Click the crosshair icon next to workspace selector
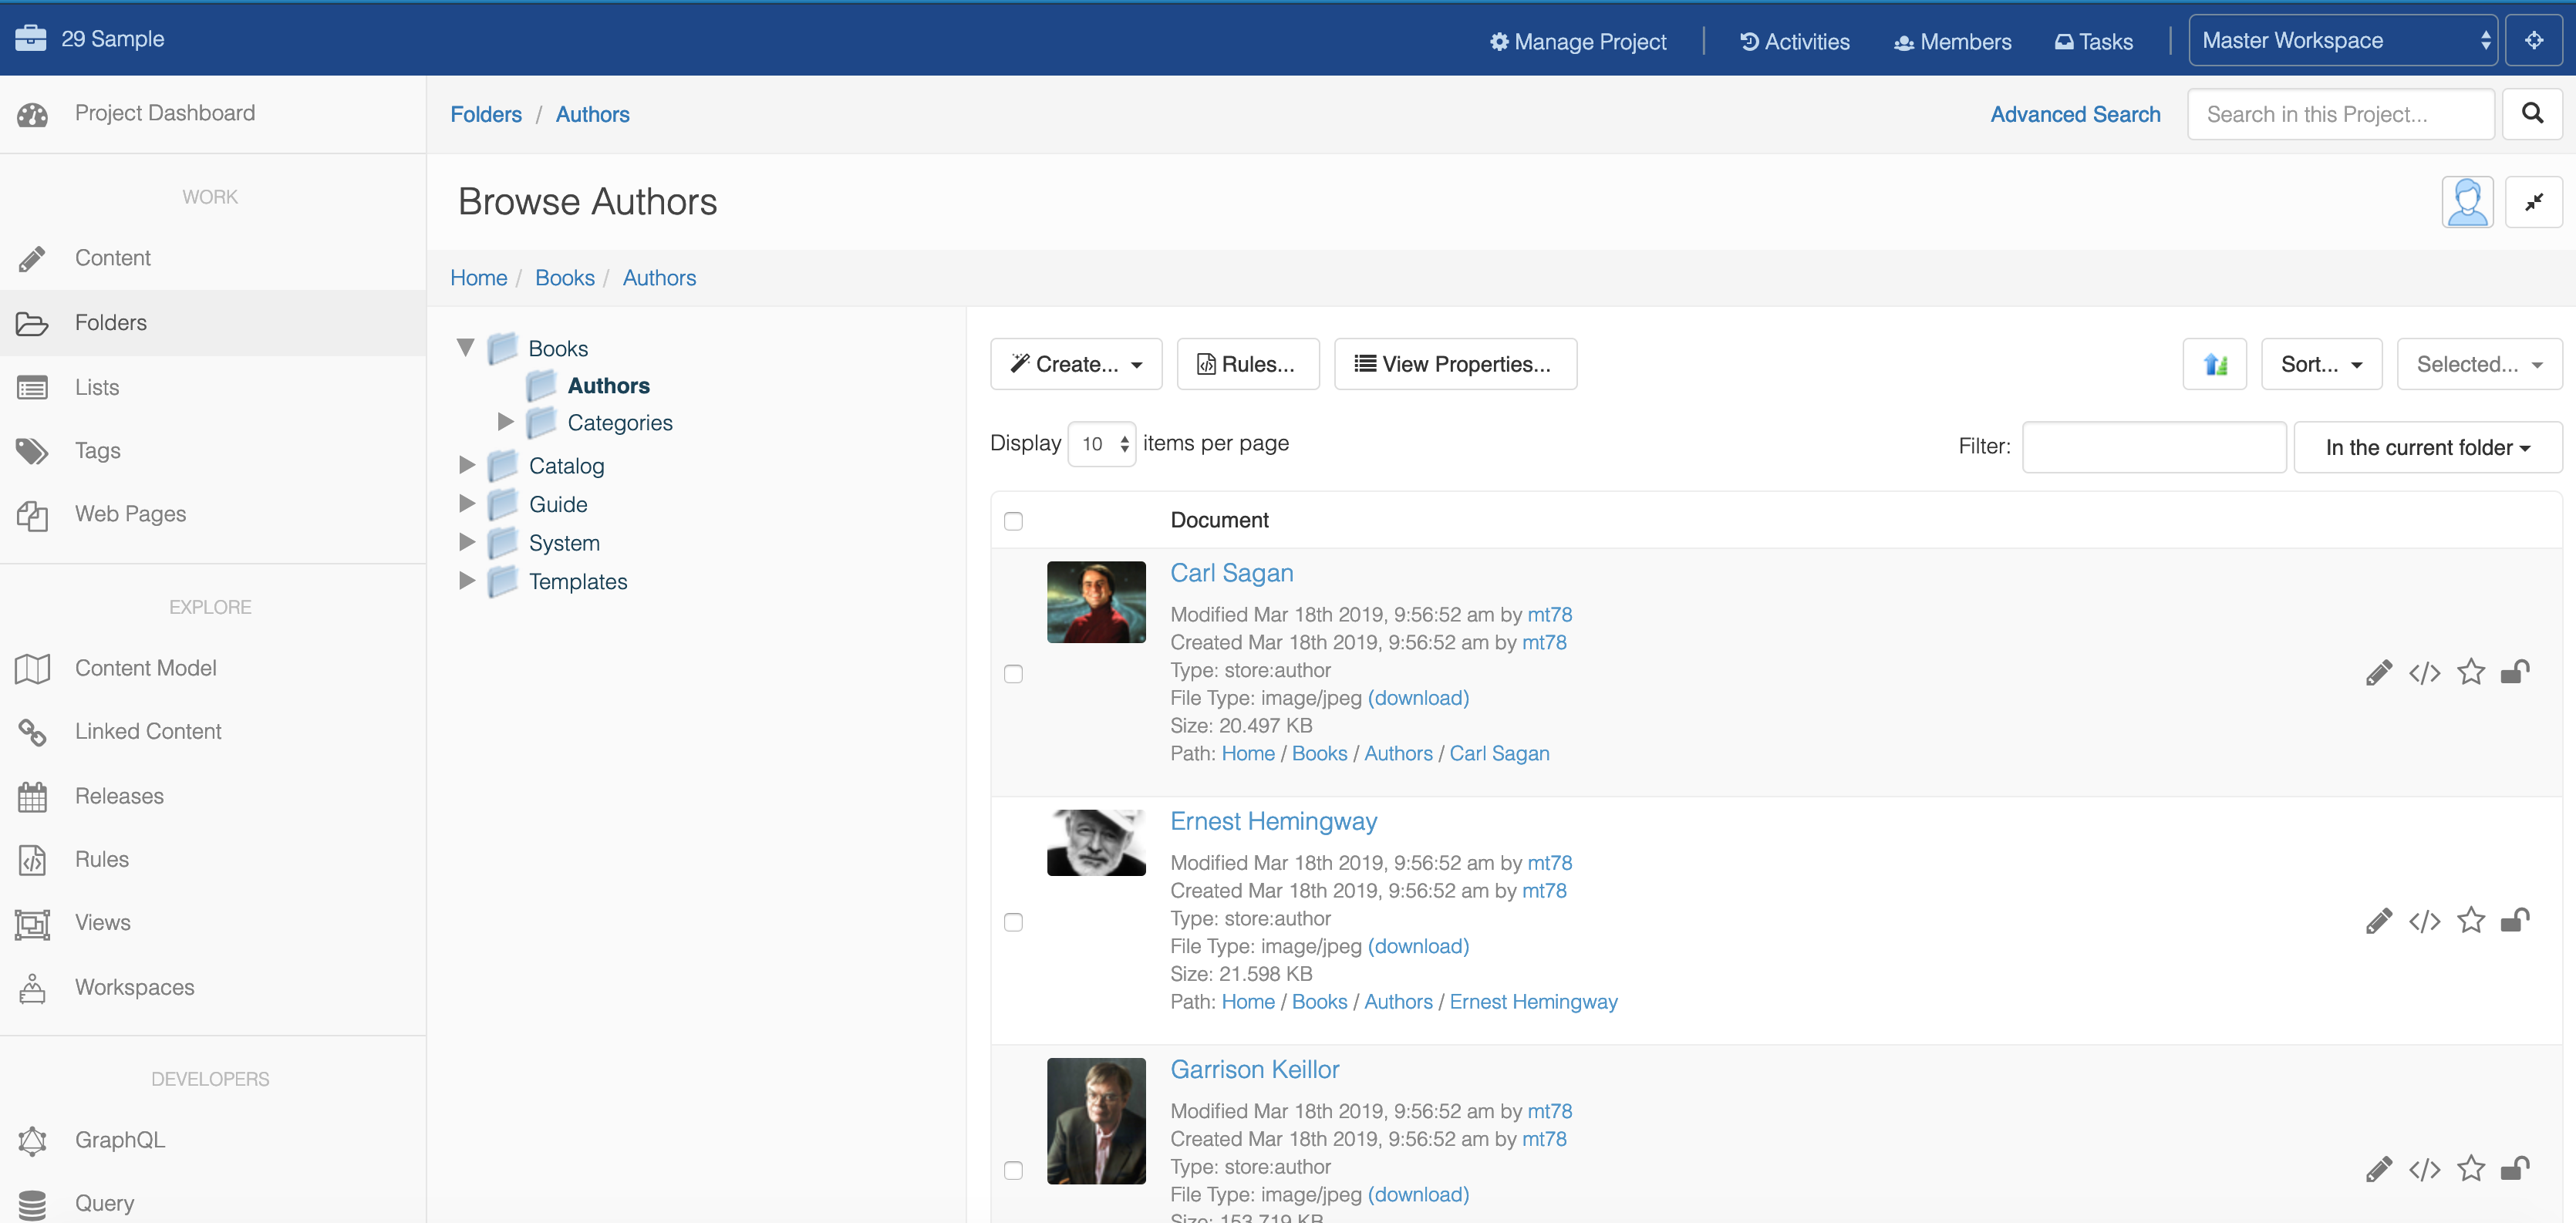 (x=2534, y=40)
